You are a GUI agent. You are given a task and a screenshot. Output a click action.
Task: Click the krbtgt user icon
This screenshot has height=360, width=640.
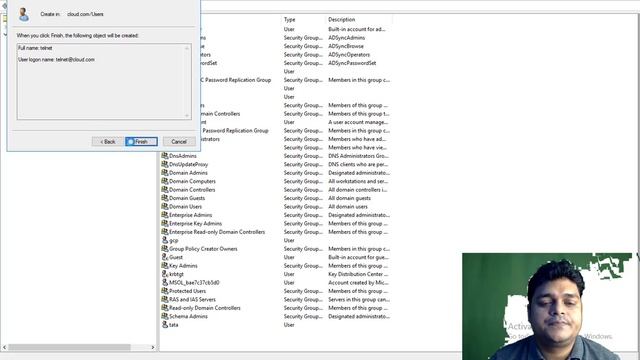click(x=165, y=274)
